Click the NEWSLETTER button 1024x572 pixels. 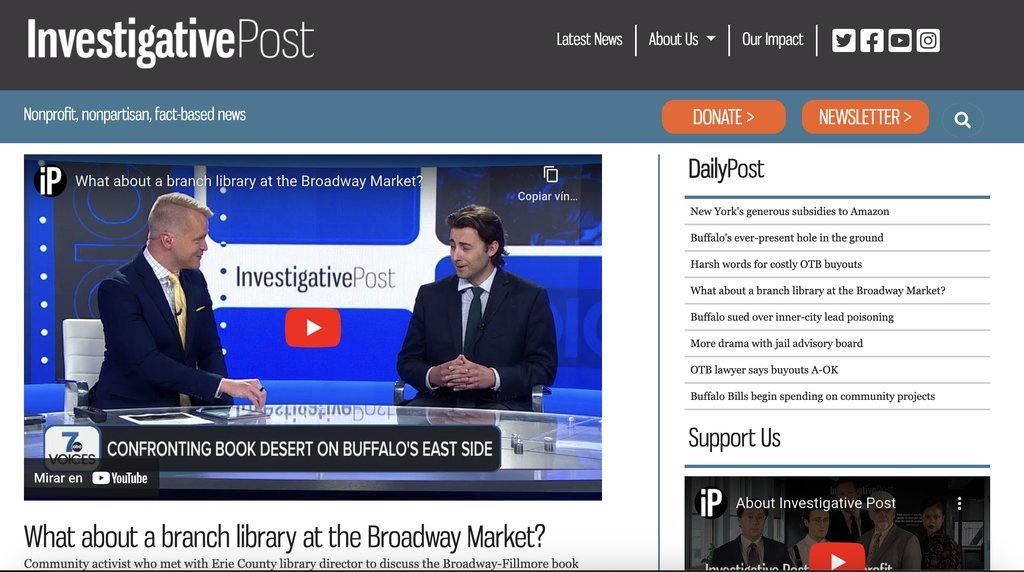click(865, 117)
